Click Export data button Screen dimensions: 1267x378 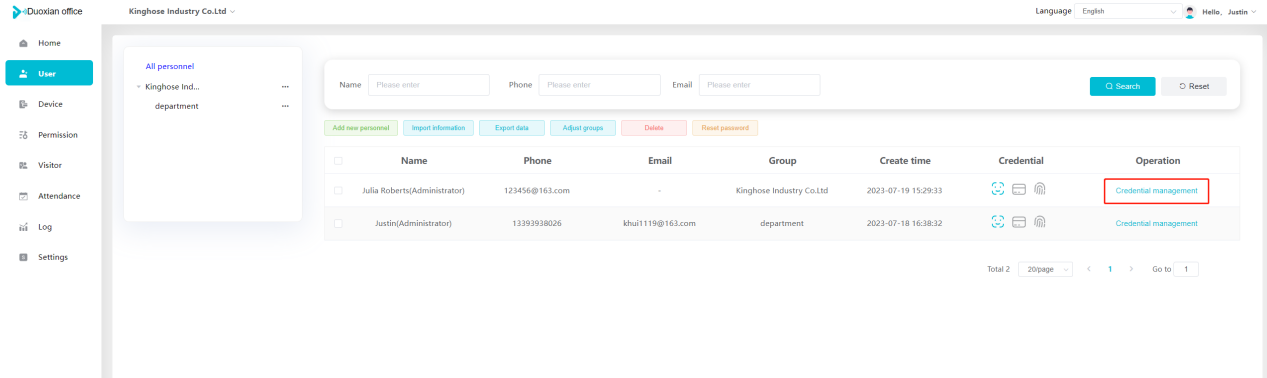click(512, 128)
